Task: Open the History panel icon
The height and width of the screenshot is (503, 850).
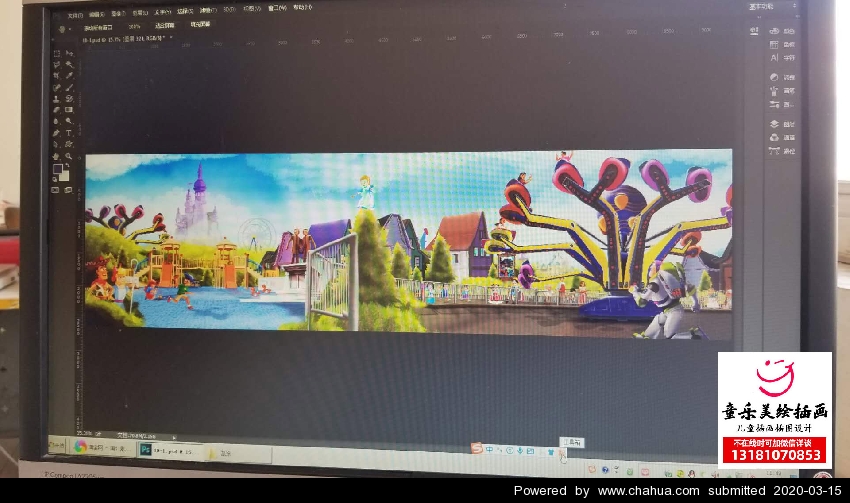Action: 754,31
